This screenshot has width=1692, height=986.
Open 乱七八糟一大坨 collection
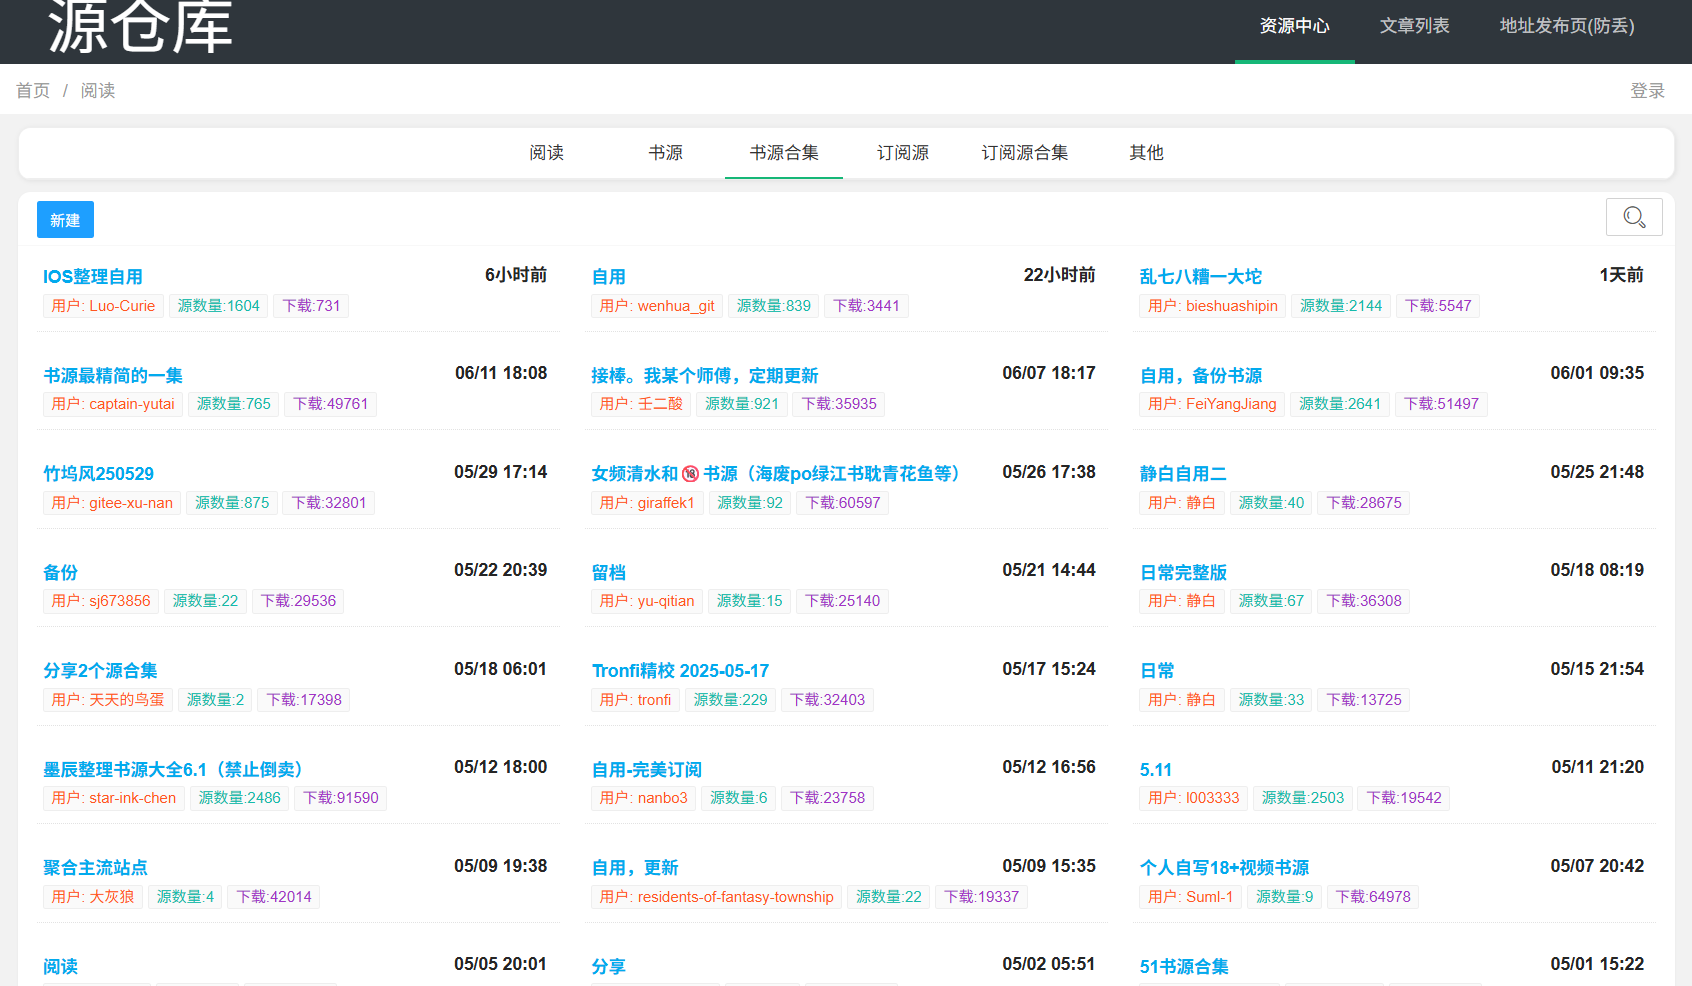1200,277
